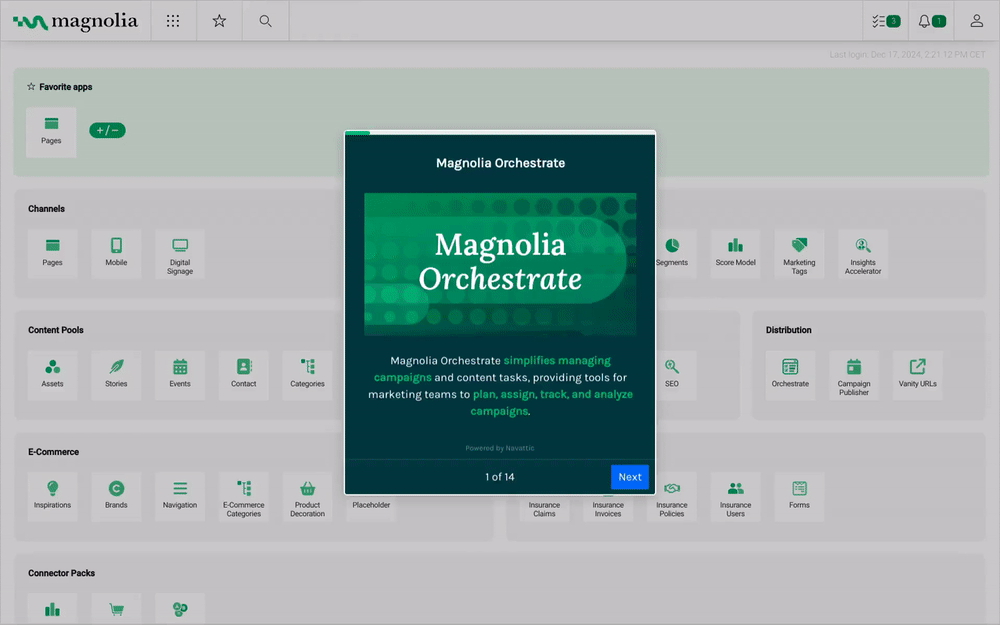Open the favorites star icon in header

[219, 21]
